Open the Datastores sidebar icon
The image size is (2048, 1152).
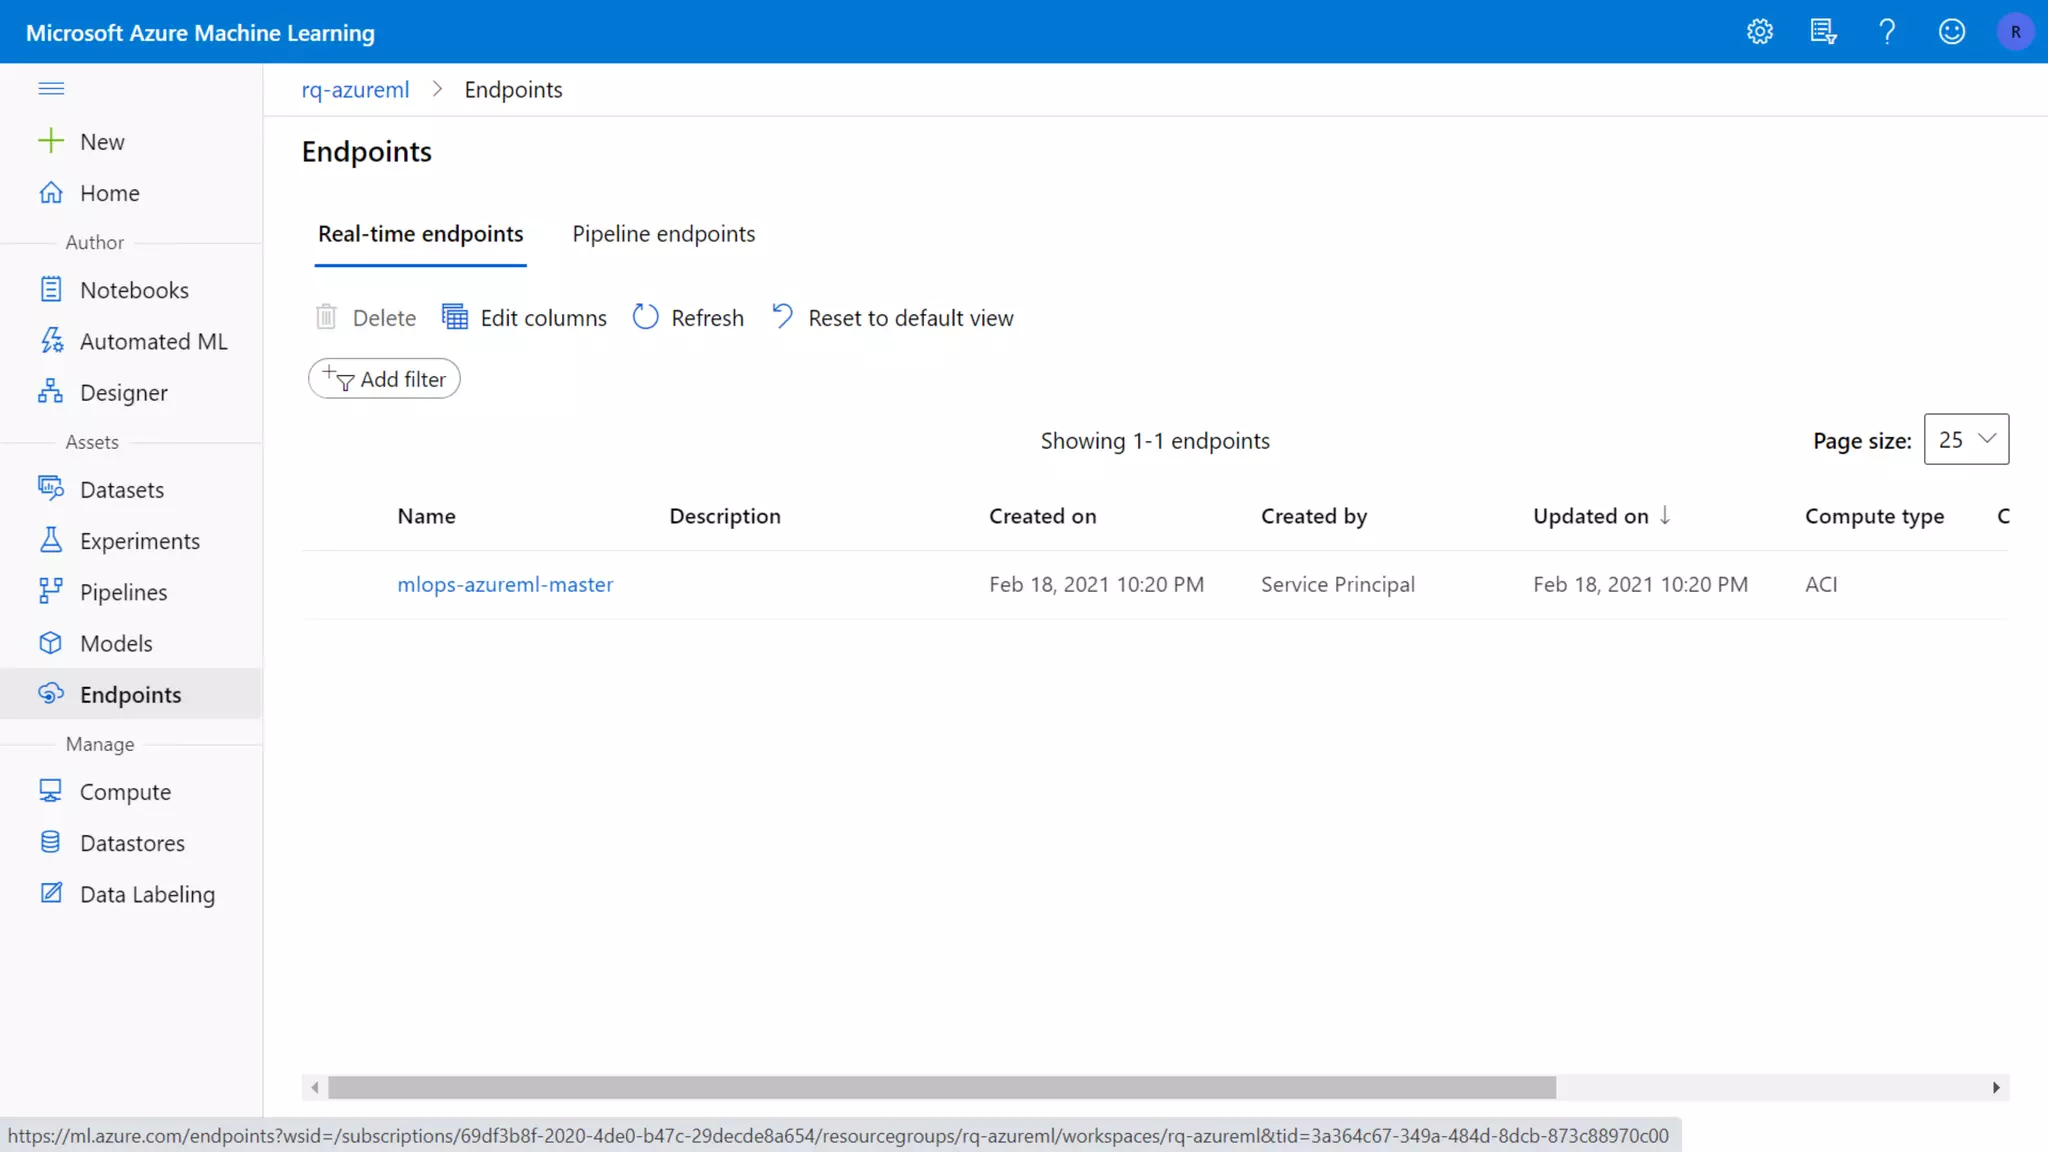(50, 842)
